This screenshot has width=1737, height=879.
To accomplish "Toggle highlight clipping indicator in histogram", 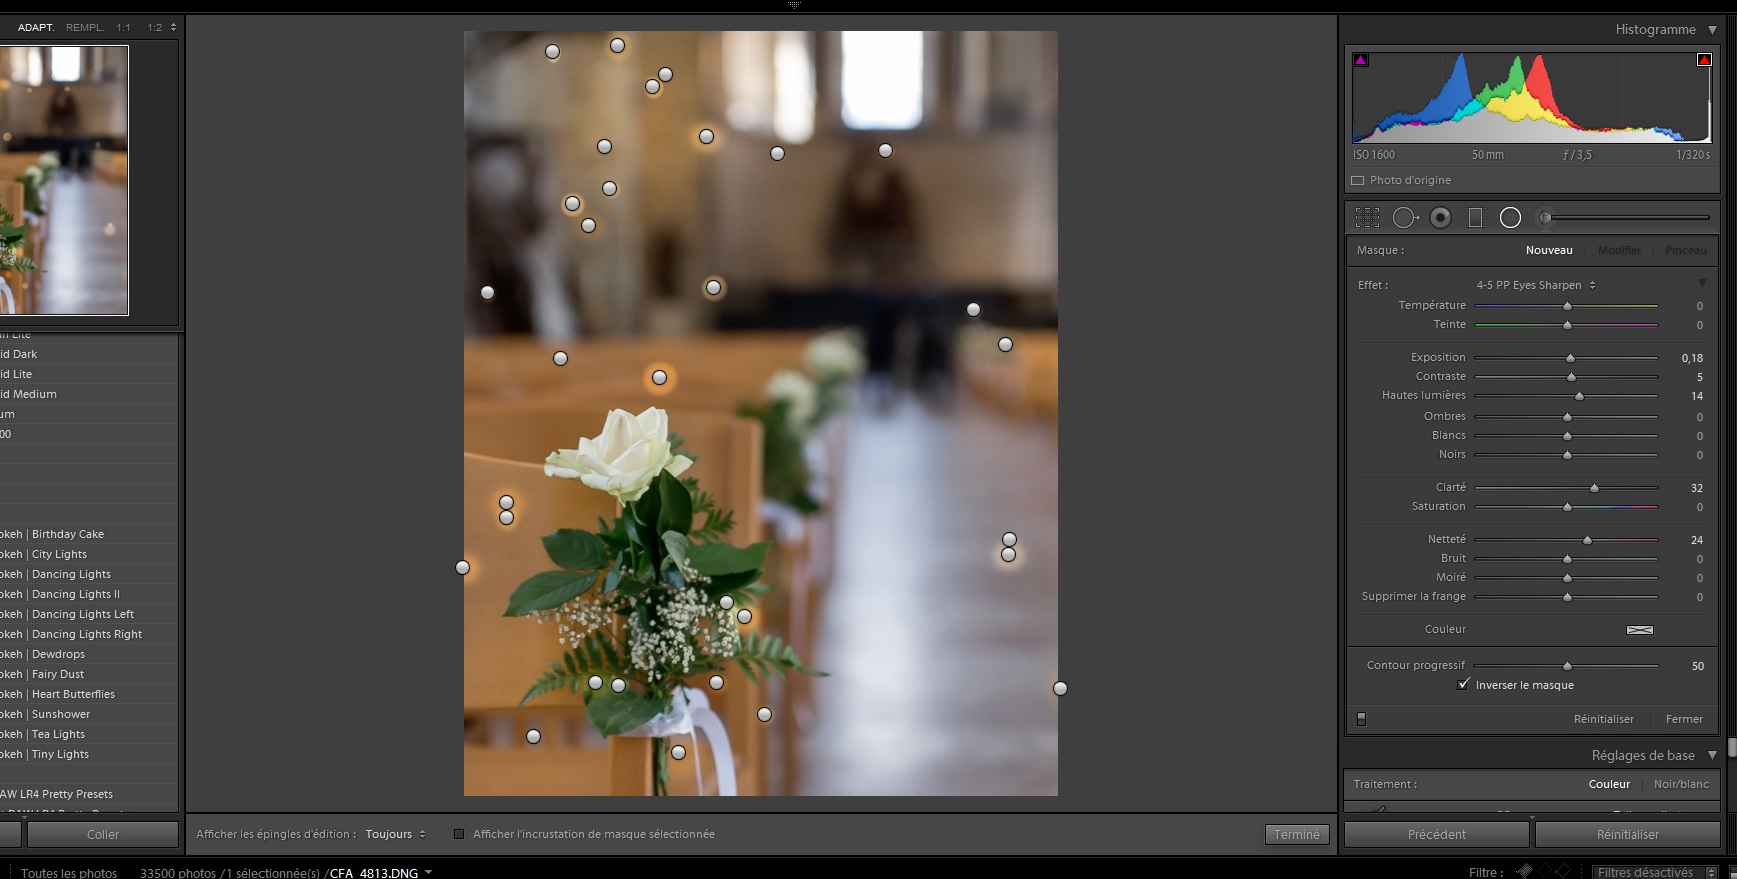I will 1704,60.
